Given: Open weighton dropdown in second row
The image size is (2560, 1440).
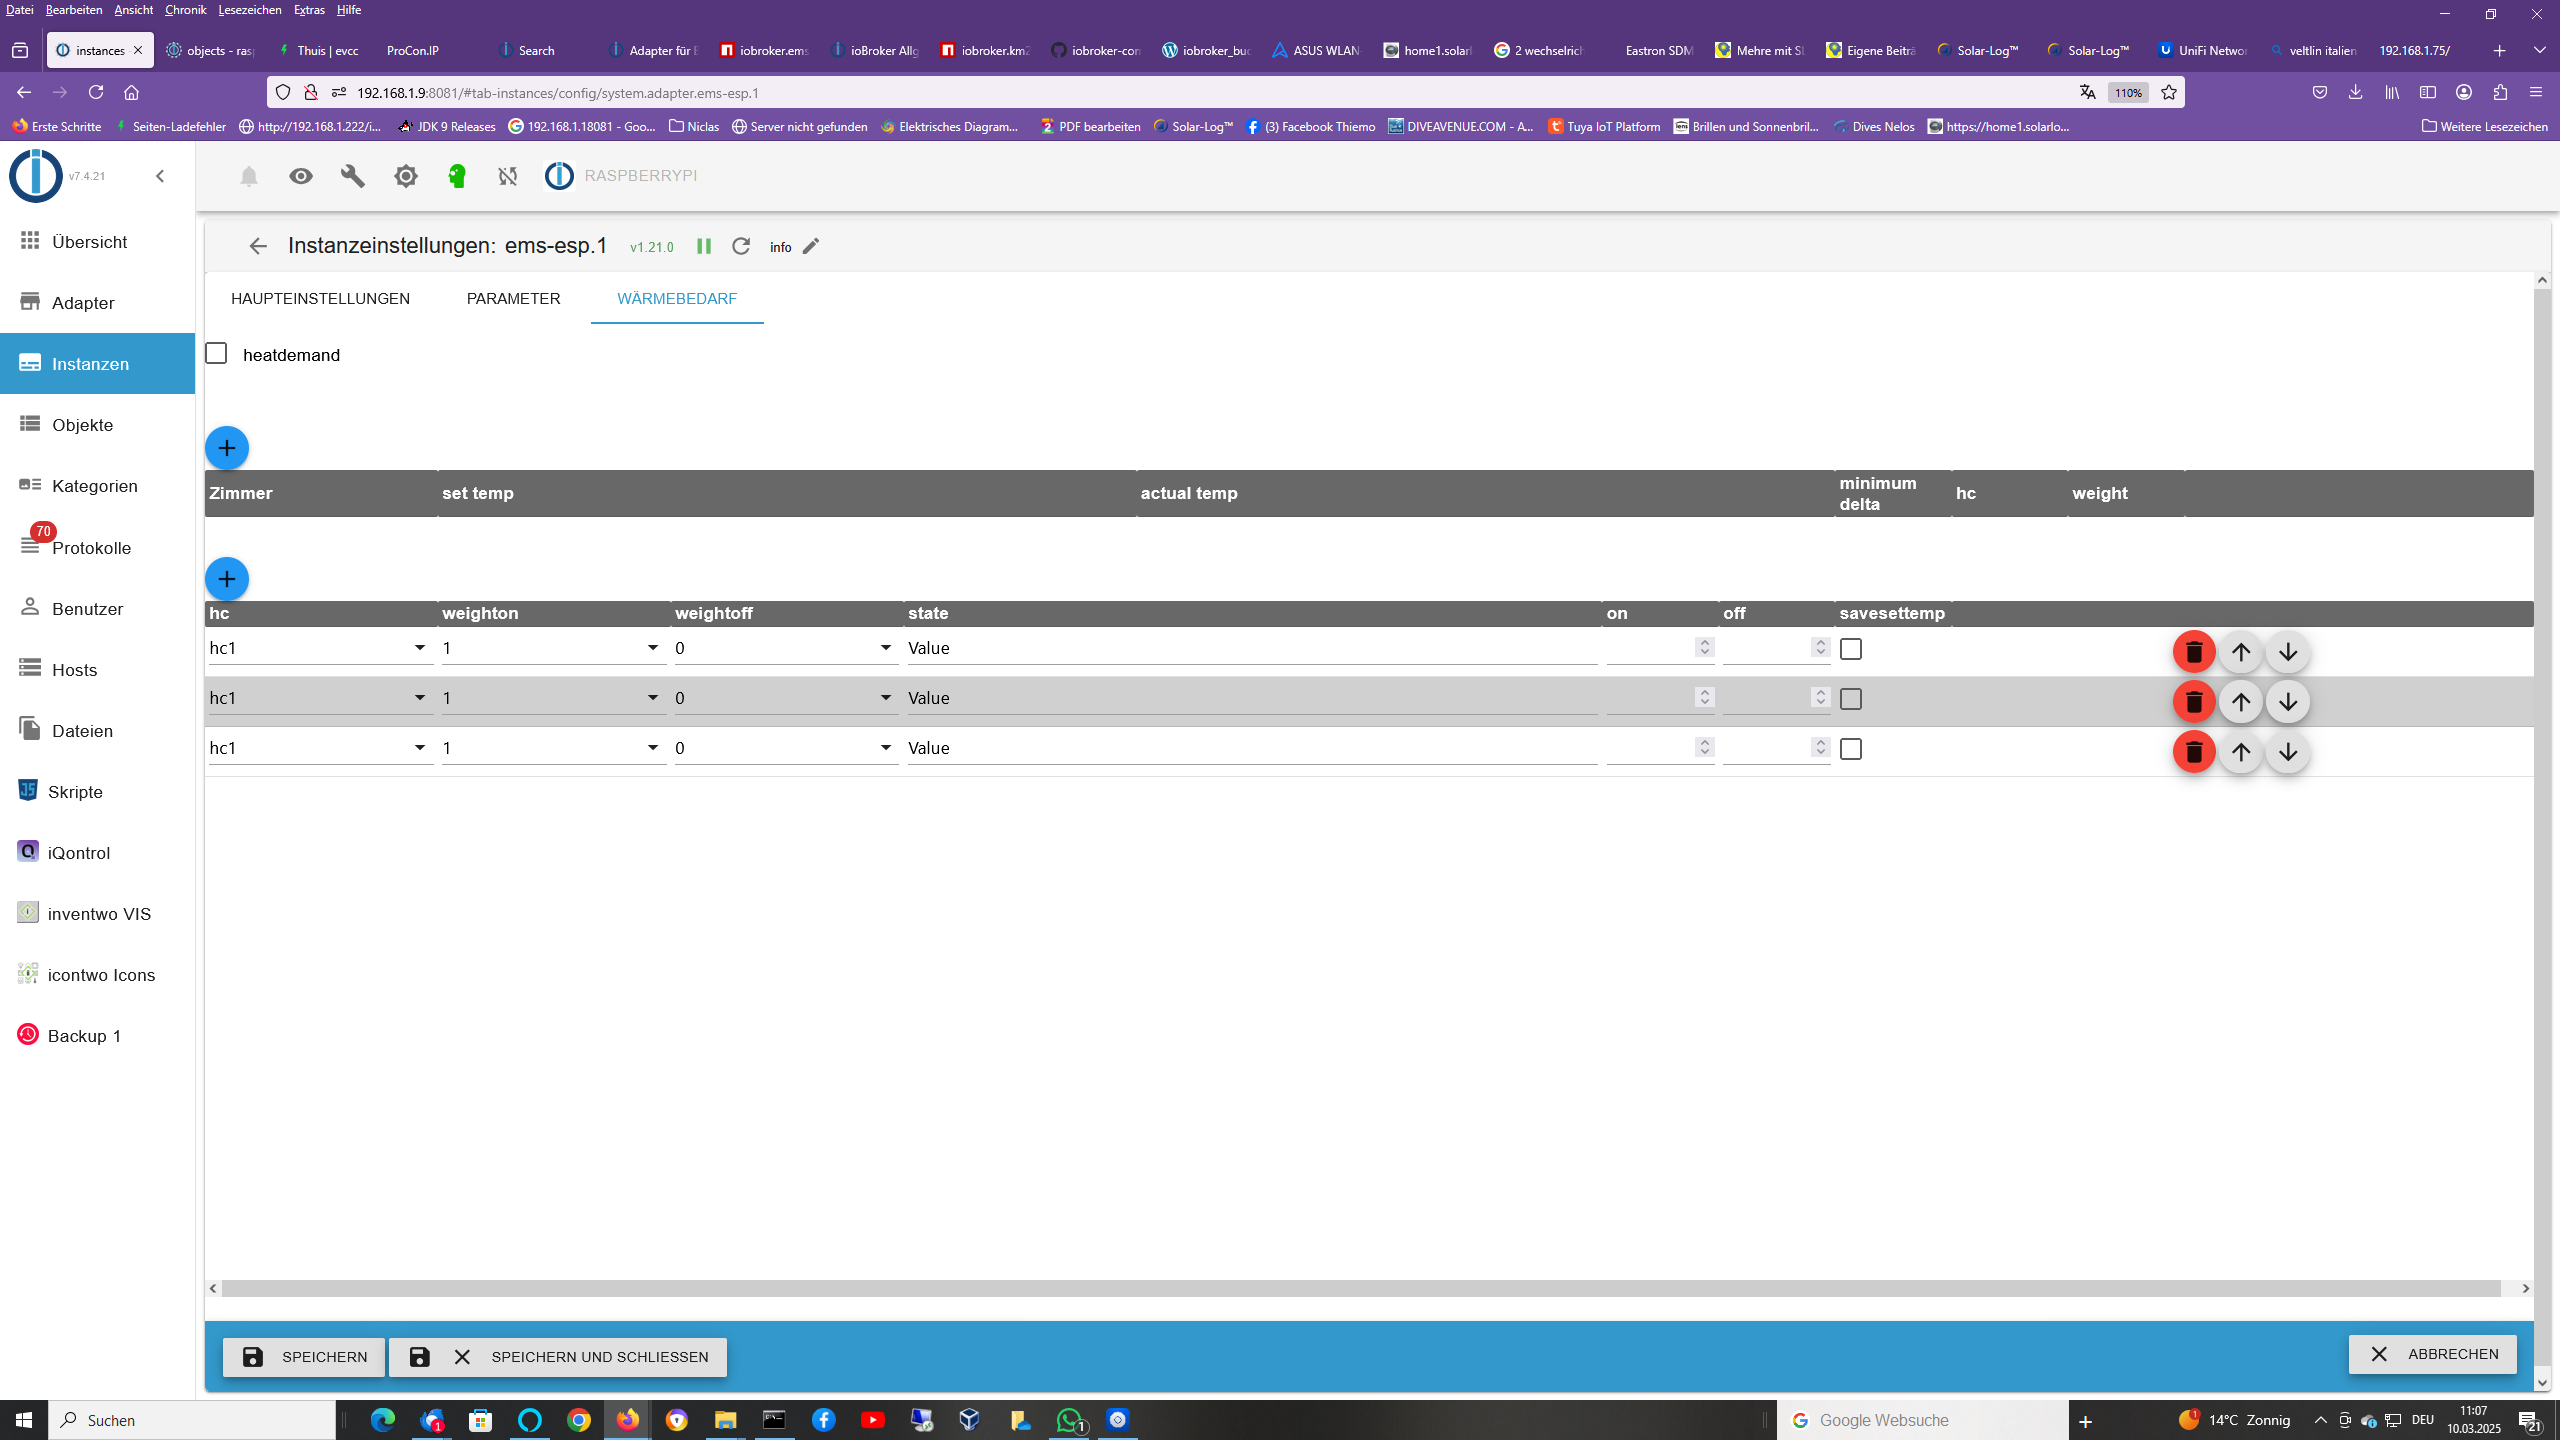Looking at the screenshot, I should coord(553,698).
